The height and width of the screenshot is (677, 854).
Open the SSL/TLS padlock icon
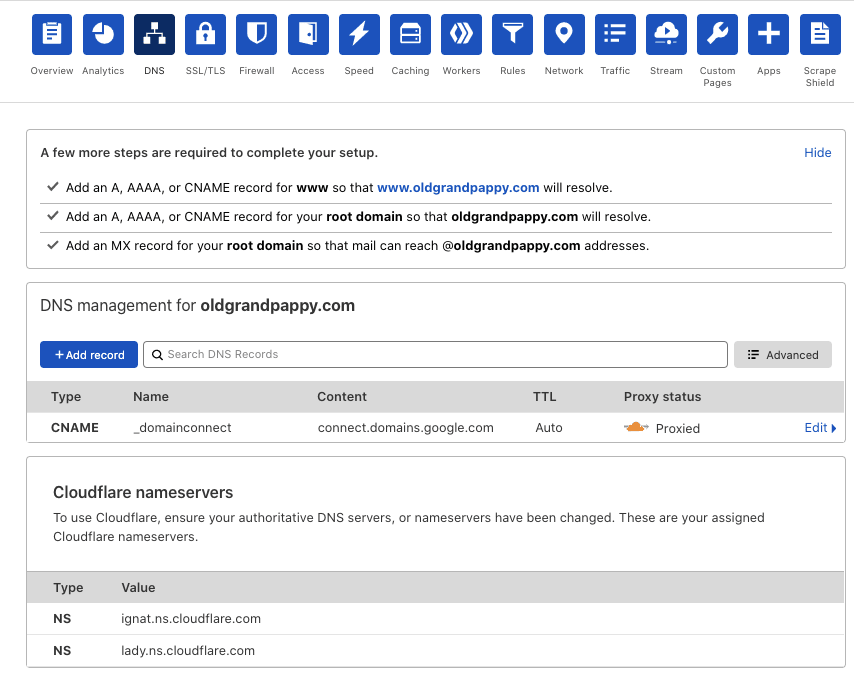(205, 34)
